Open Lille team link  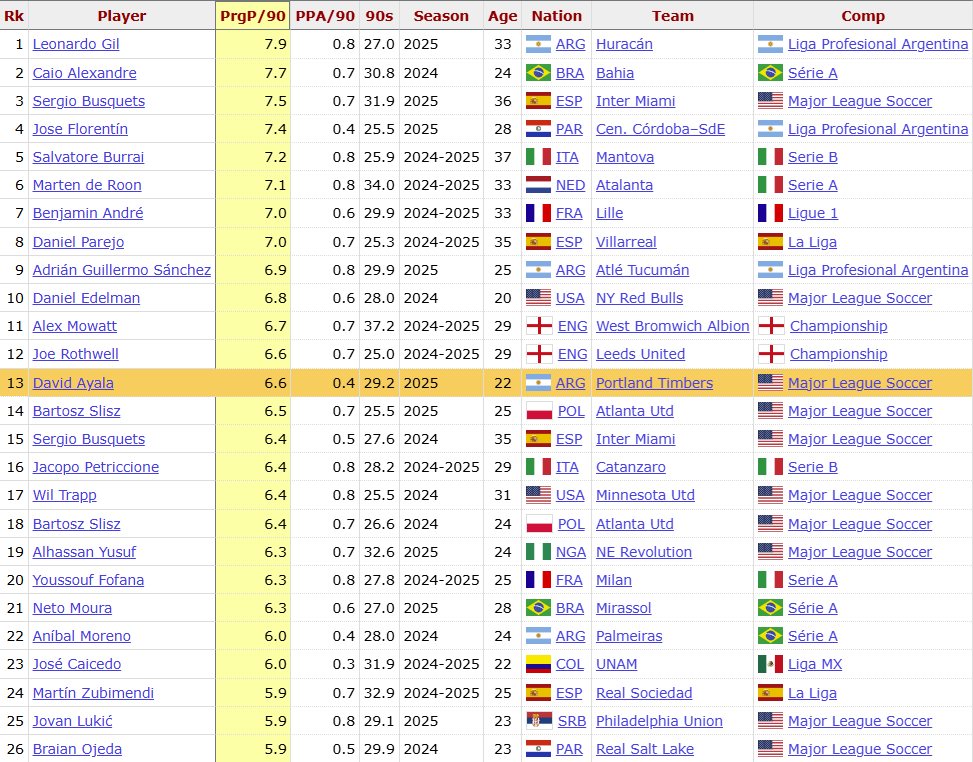(x=609, y=213)
